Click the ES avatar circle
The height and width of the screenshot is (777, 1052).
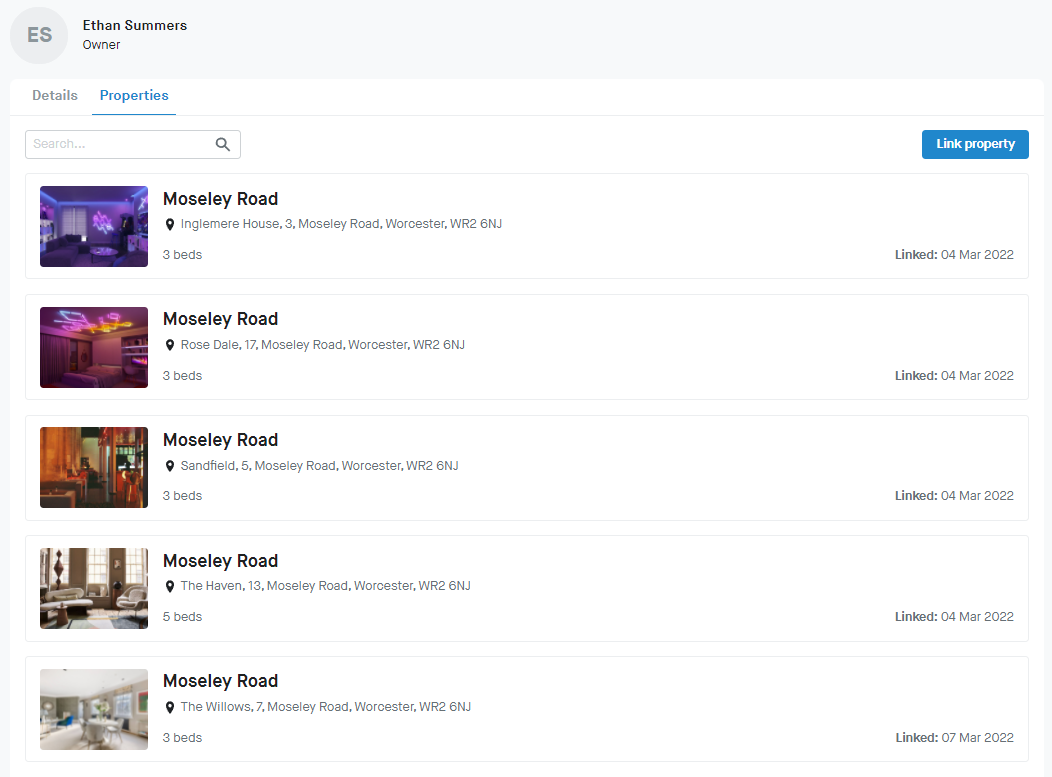click(x=39, y=35)
